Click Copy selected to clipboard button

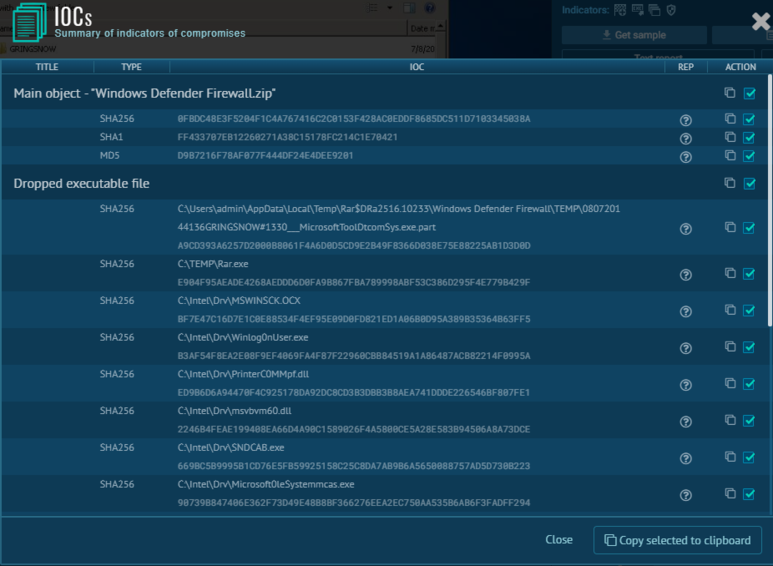(x=677, y=540)
